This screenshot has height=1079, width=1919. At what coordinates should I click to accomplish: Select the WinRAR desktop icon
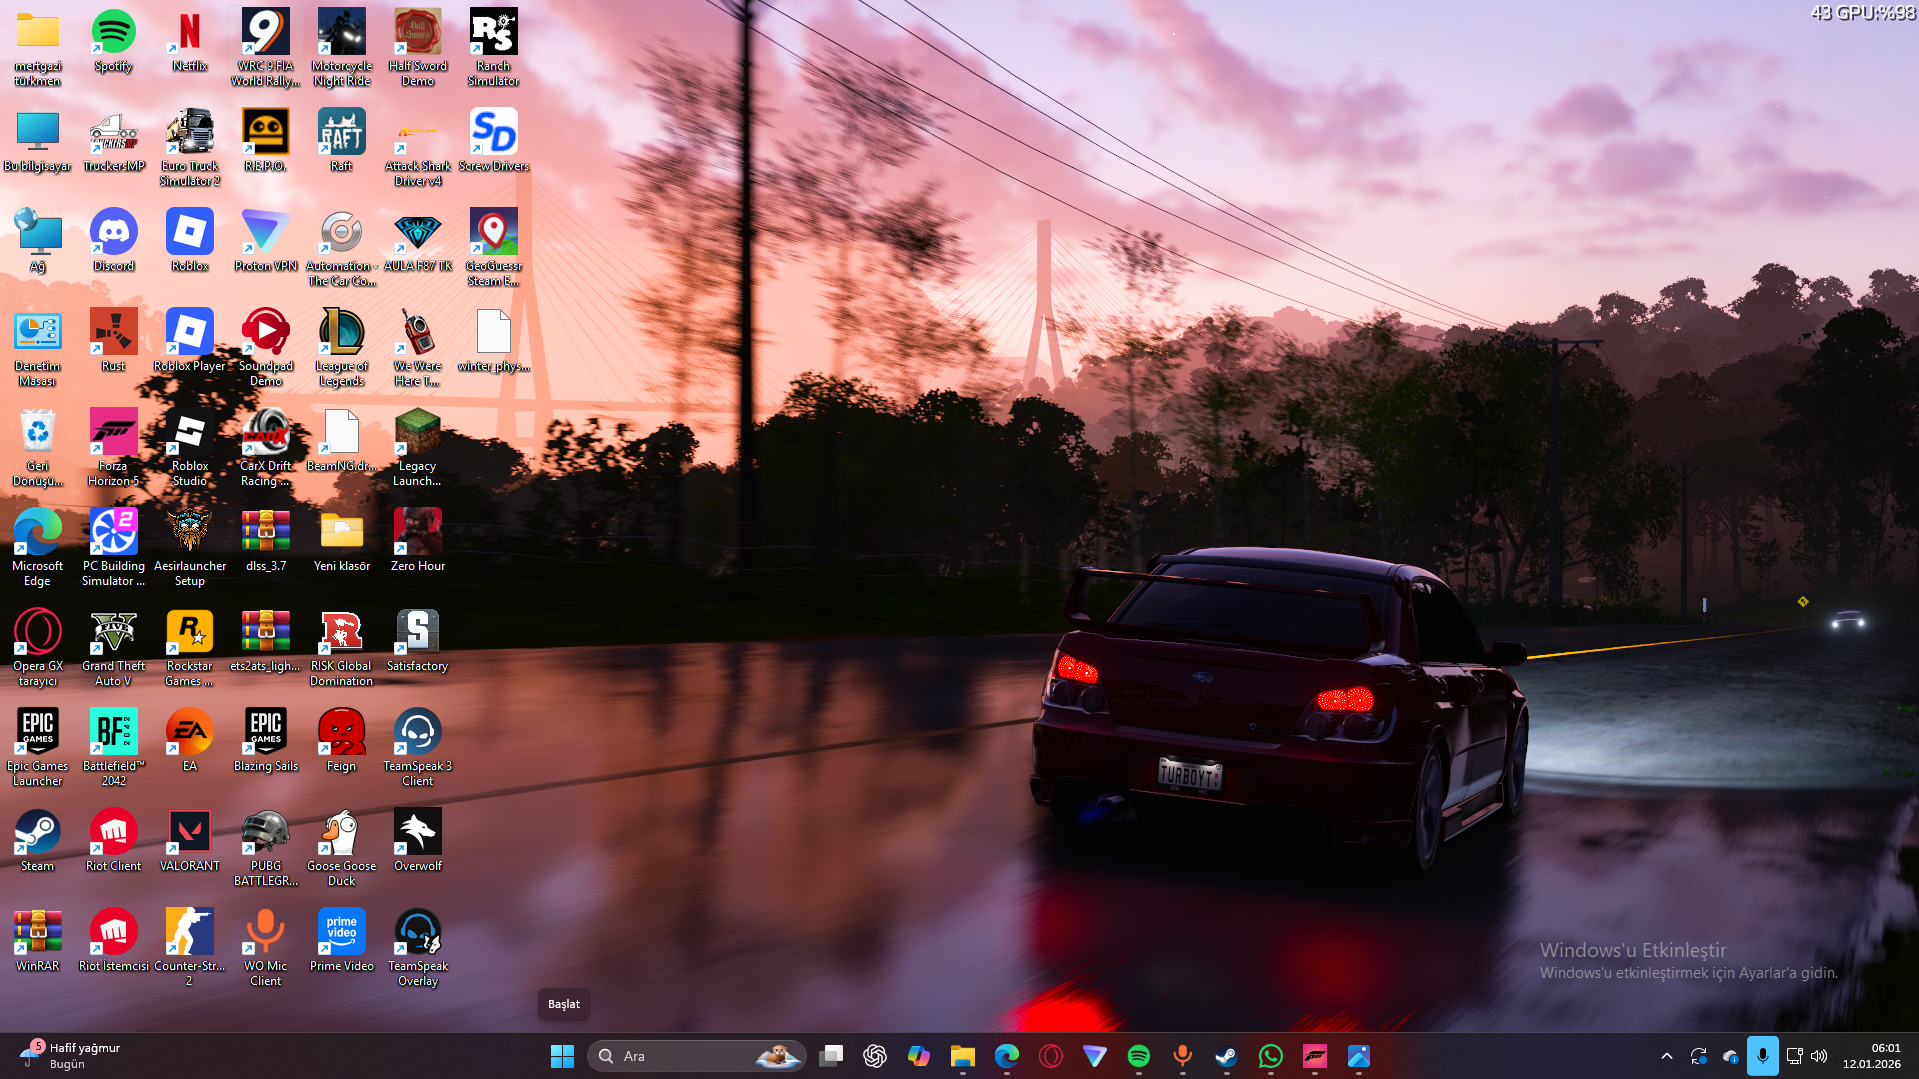tap(38, 942)
